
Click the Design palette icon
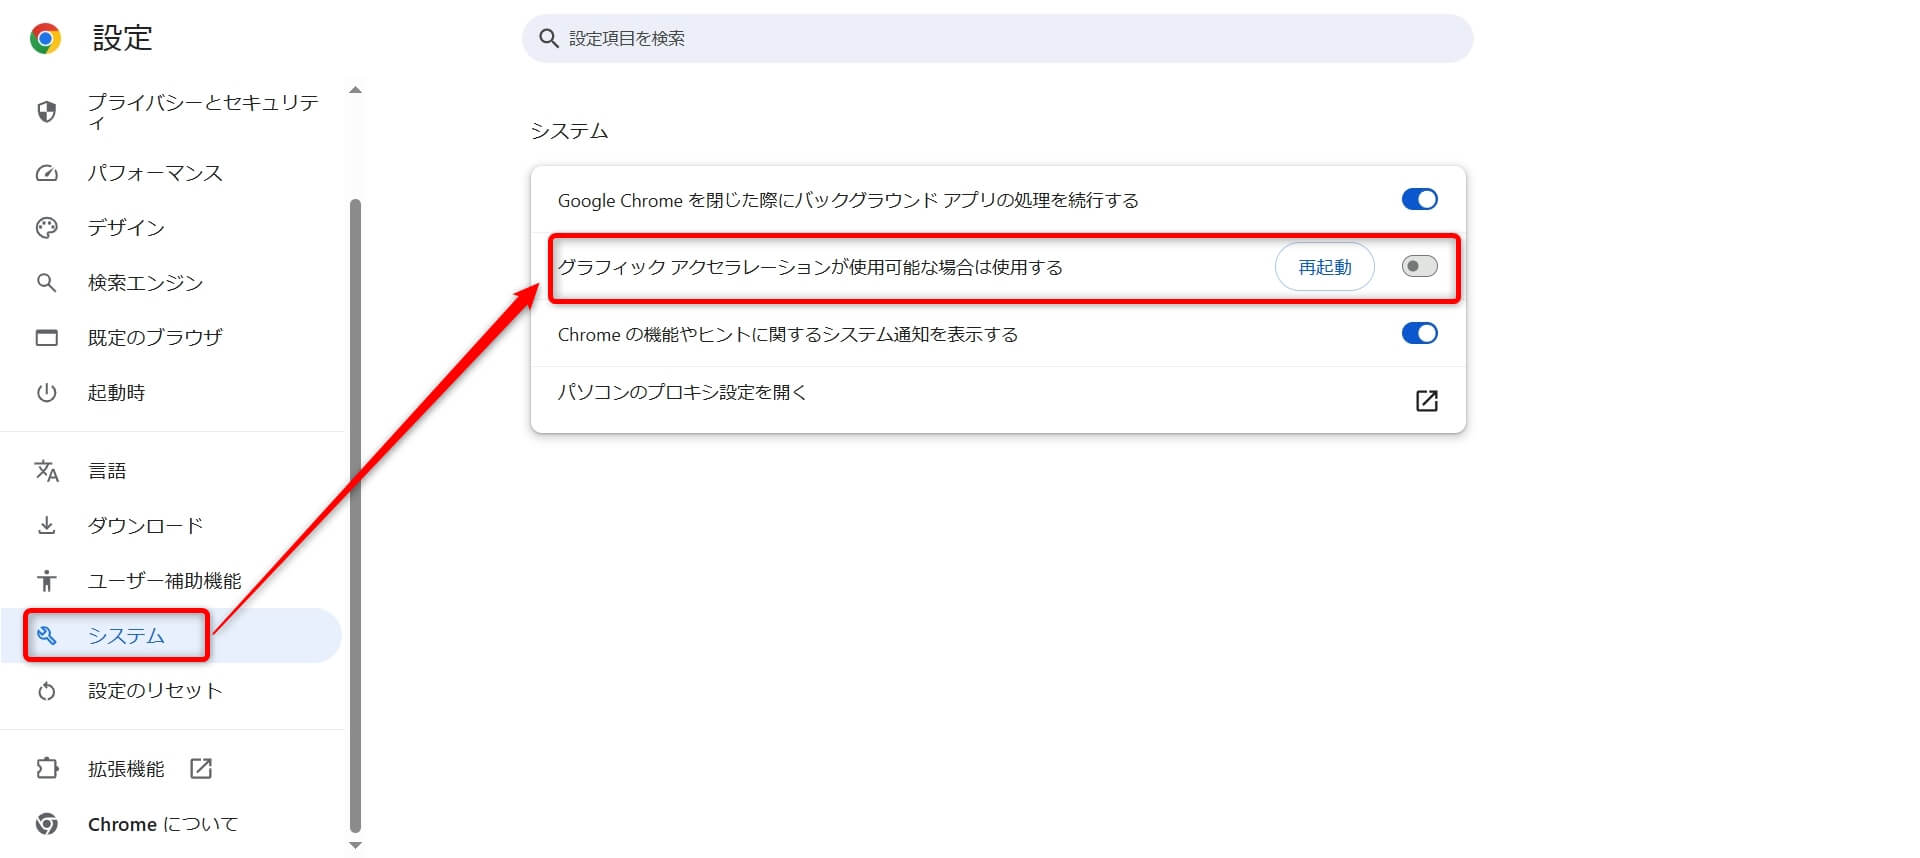(x=46, y=228)
